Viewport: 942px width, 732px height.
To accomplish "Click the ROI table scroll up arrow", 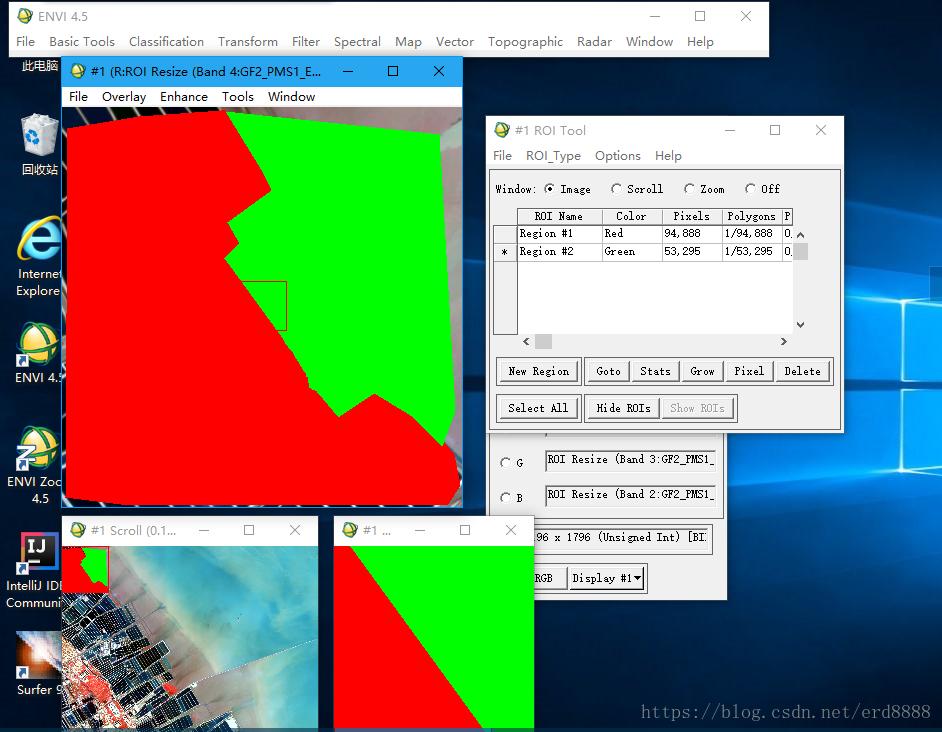I will click(x=800, y=235).
